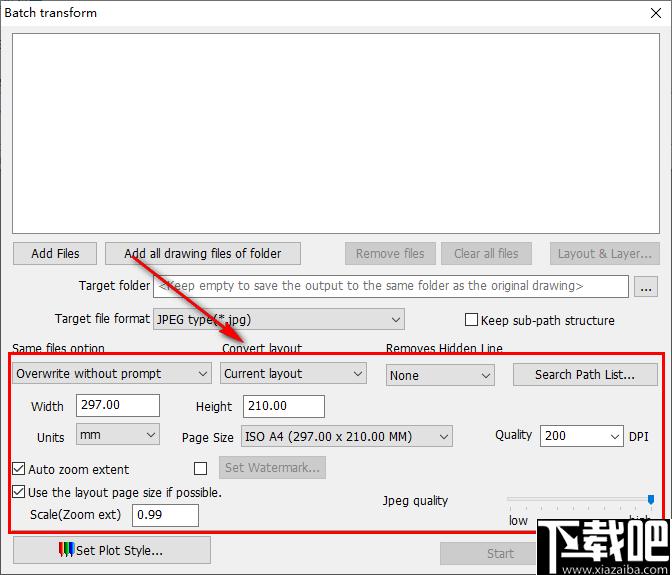Open Layout & Layer settings
Viewport: 672px width, 575px height.
(605, 254)
